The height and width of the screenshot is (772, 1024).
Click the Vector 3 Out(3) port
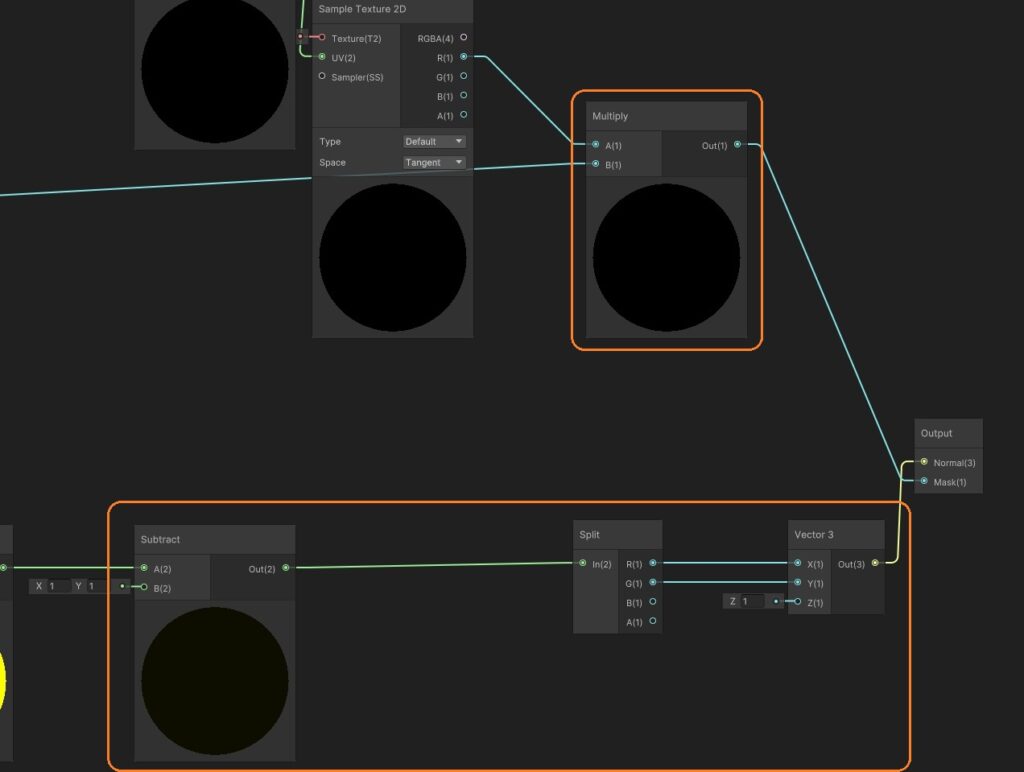coord(875,564)
